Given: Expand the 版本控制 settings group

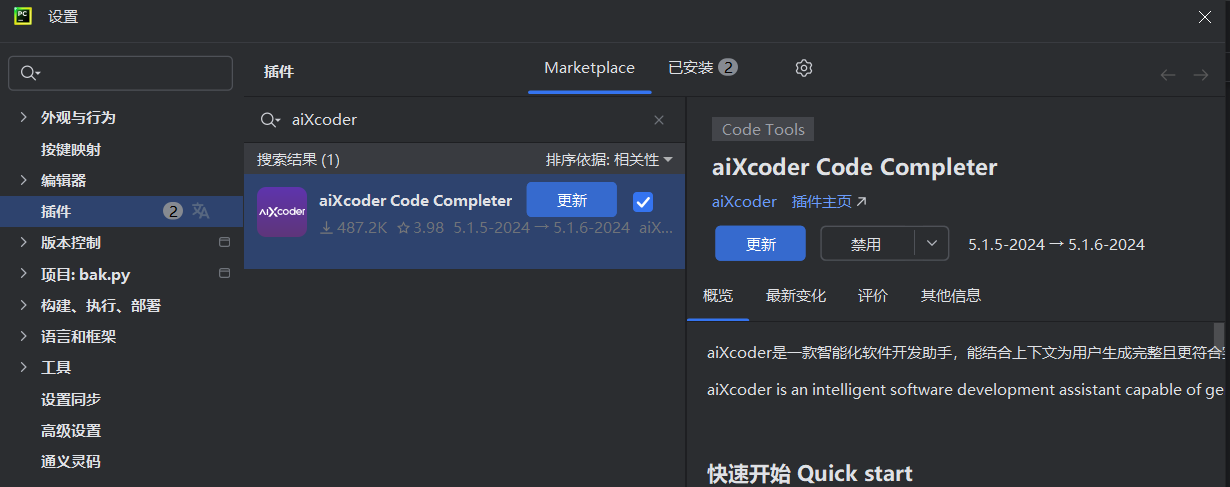Looking at the screenshot, I should [x=24, y=243].
